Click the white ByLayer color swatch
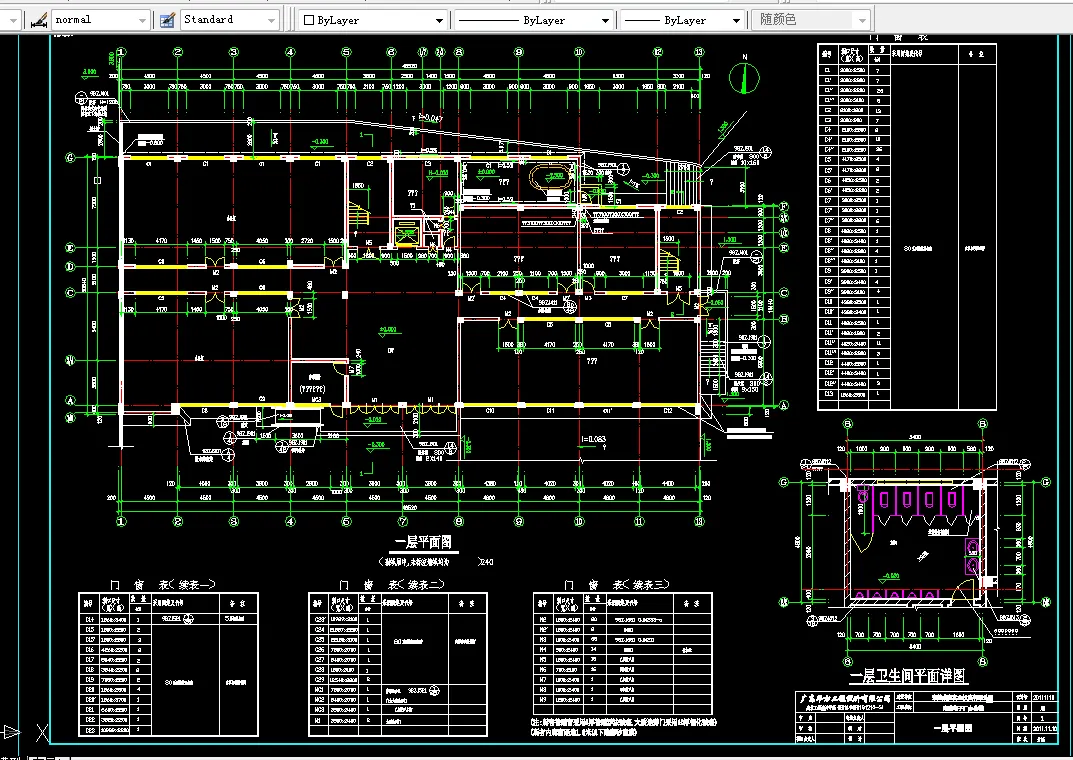1073x760 pixels. [309, 21]
